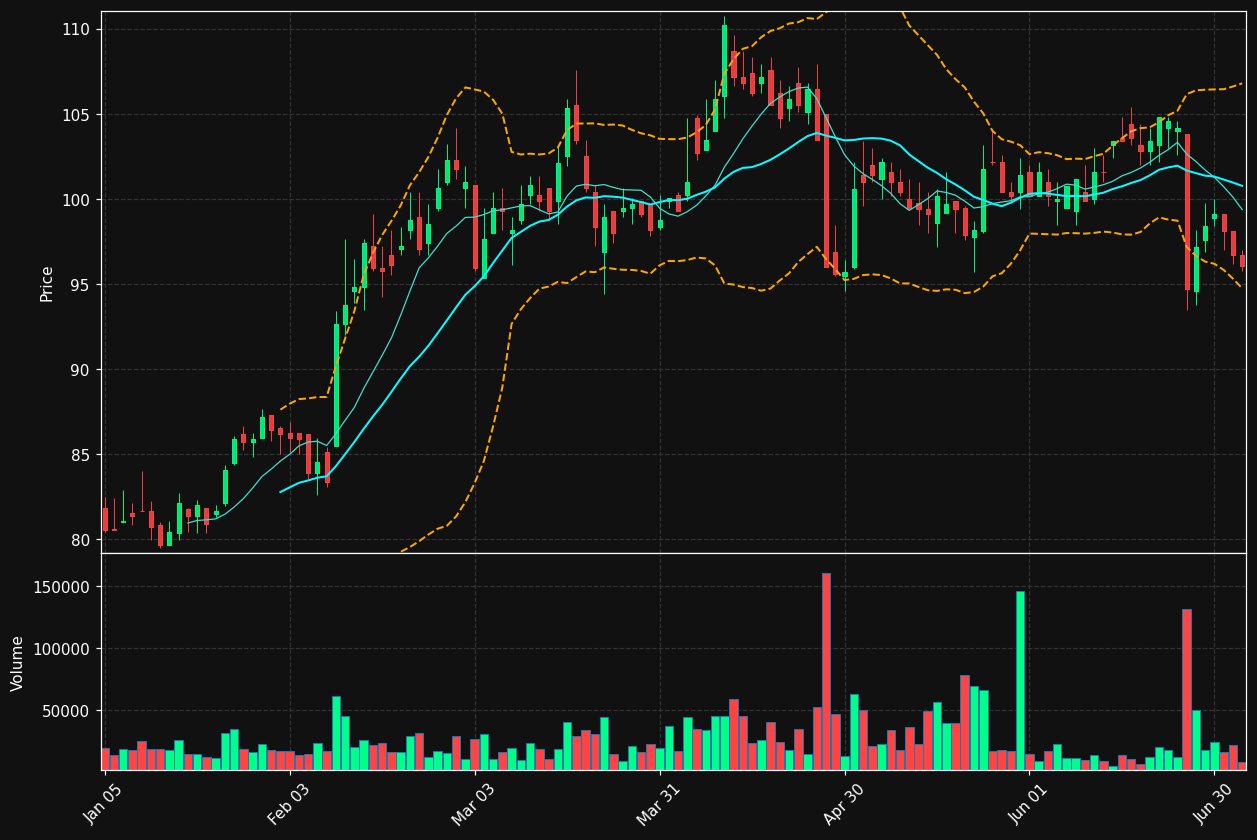
Task: Select the 100 price tick label
Action: coord(75,200)
